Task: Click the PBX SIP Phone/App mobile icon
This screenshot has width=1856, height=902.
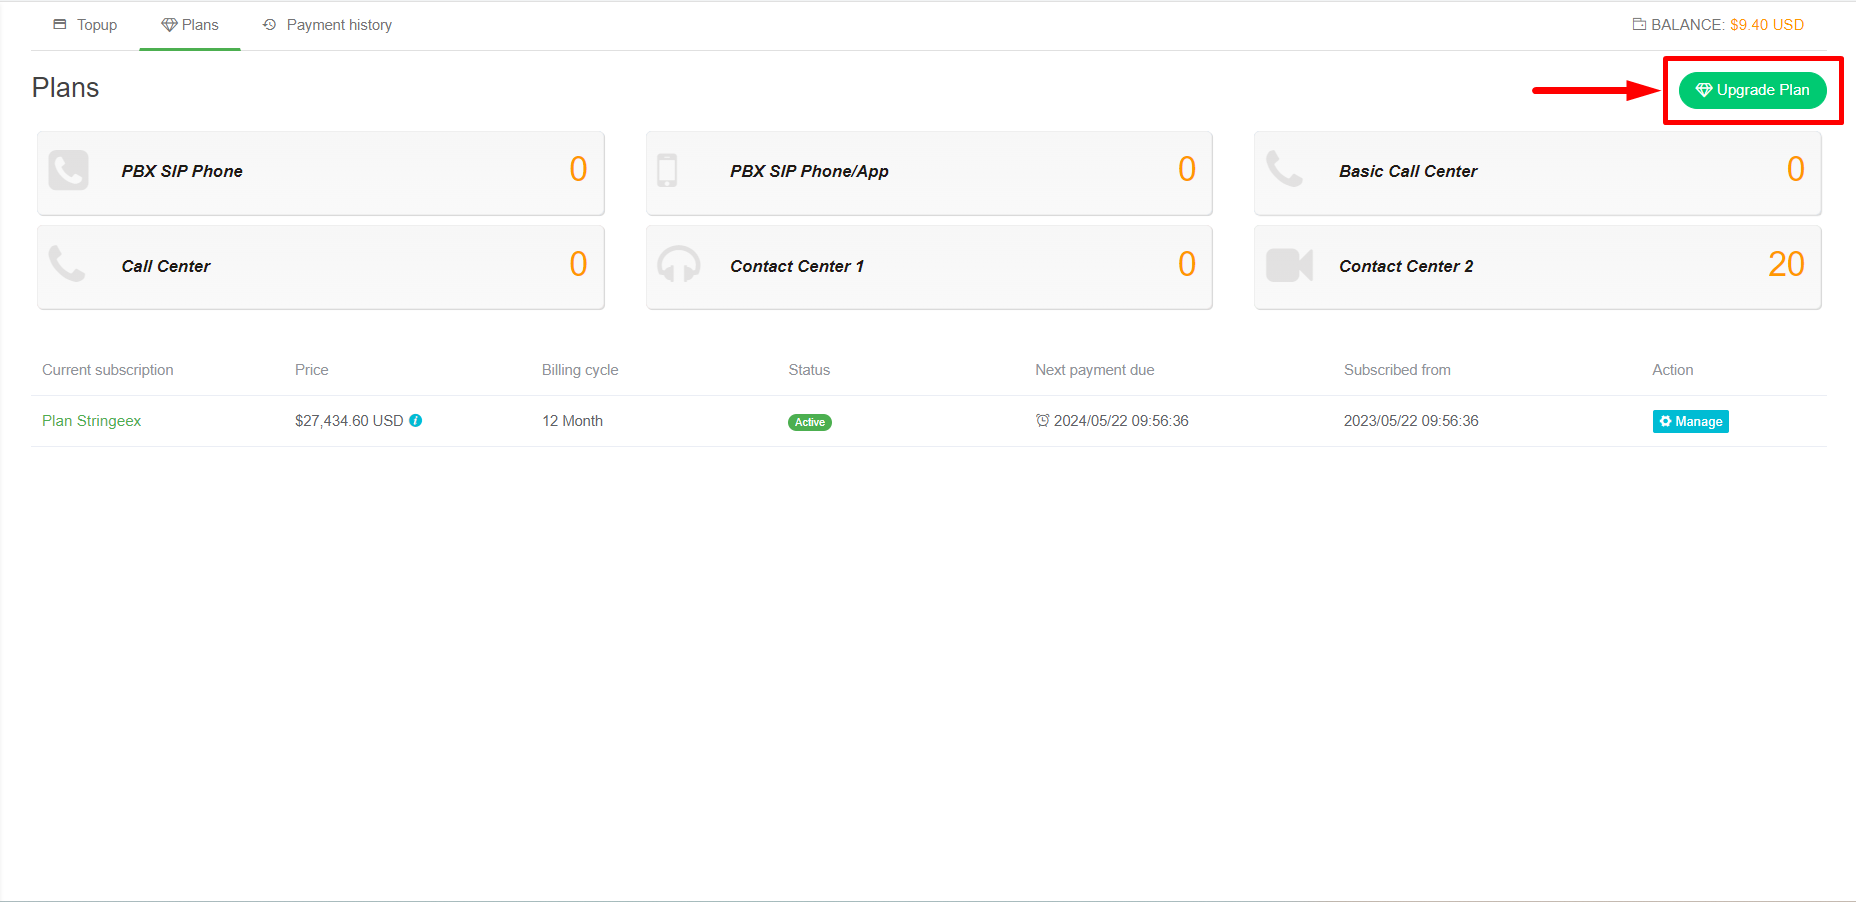Action: 667,171
